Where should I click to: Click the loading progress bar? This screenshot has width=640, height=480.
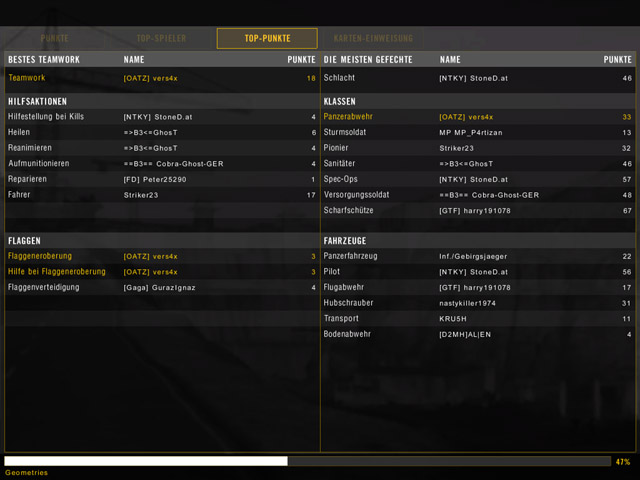click(306, 461)
